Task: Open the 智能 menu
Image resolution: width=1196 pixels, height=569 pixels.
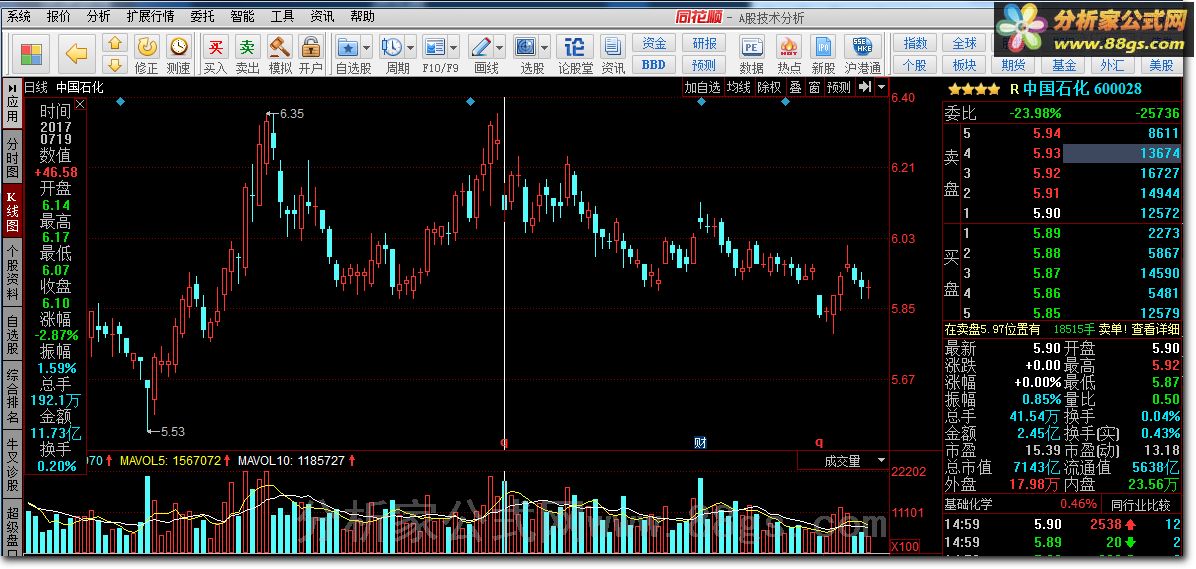Action: 242,16
